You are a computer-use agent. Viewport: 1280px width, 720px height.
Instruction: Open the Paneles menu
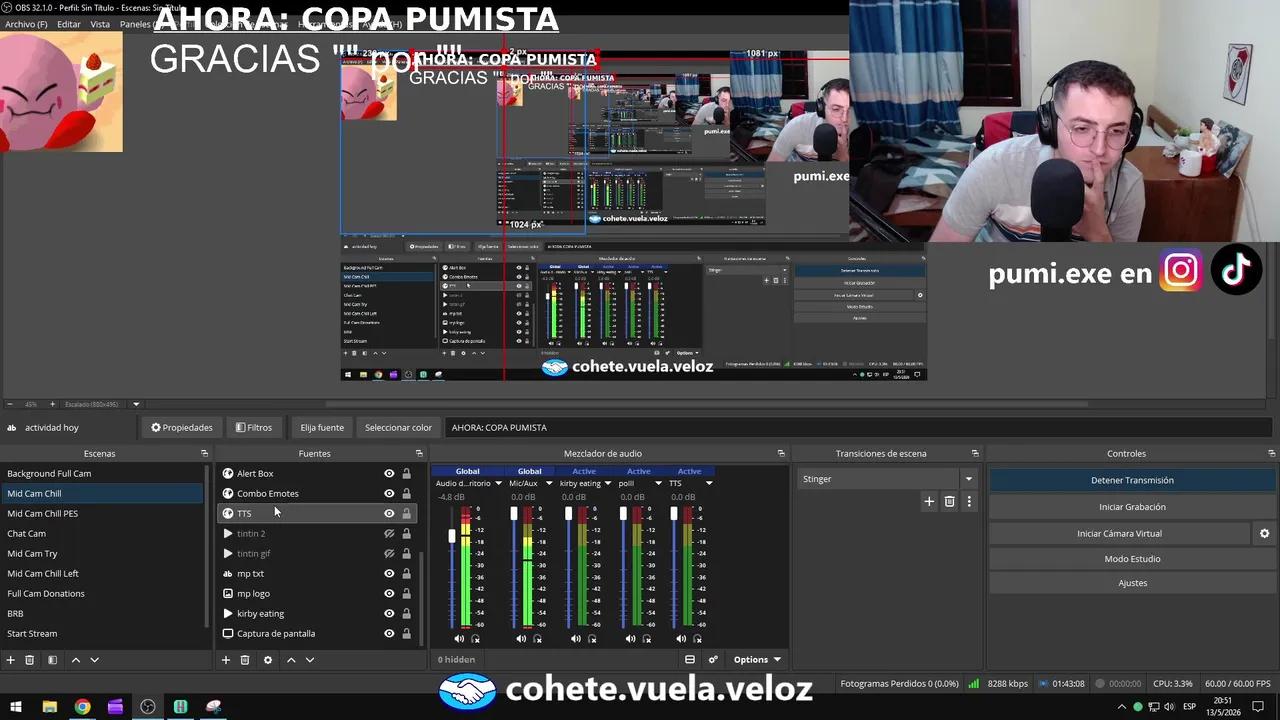pos(135,24)
